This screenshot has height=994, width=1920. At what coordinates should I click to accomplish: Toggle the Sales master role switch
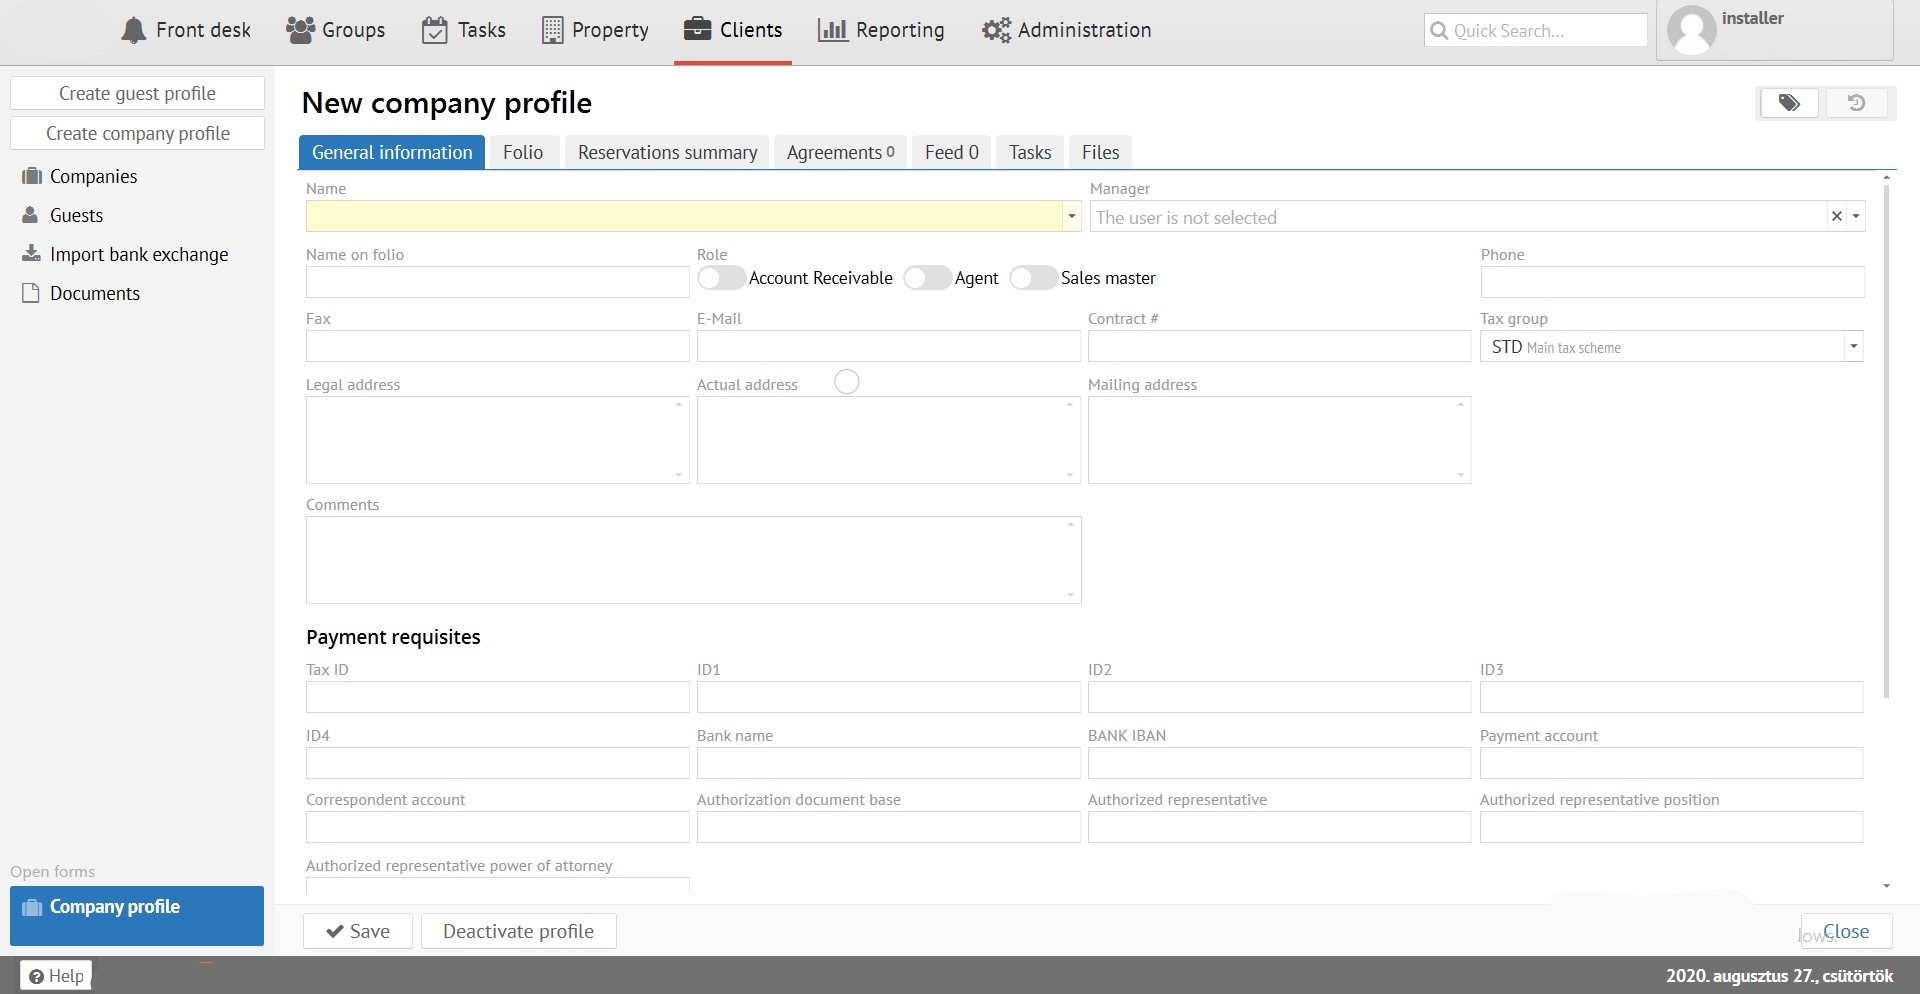pyautogui.click(x=1033, y=278)
